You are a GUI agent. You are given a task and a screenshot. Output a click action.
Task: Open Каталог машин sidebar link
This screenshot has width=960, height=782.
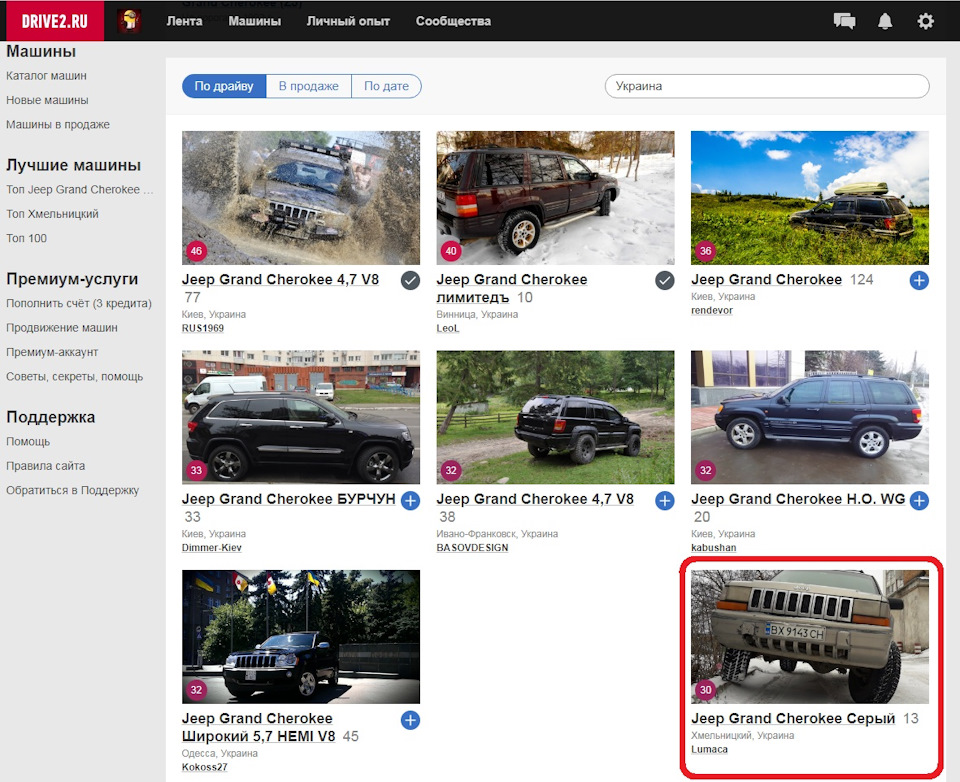pyautogui.click(x=47, y=75)
